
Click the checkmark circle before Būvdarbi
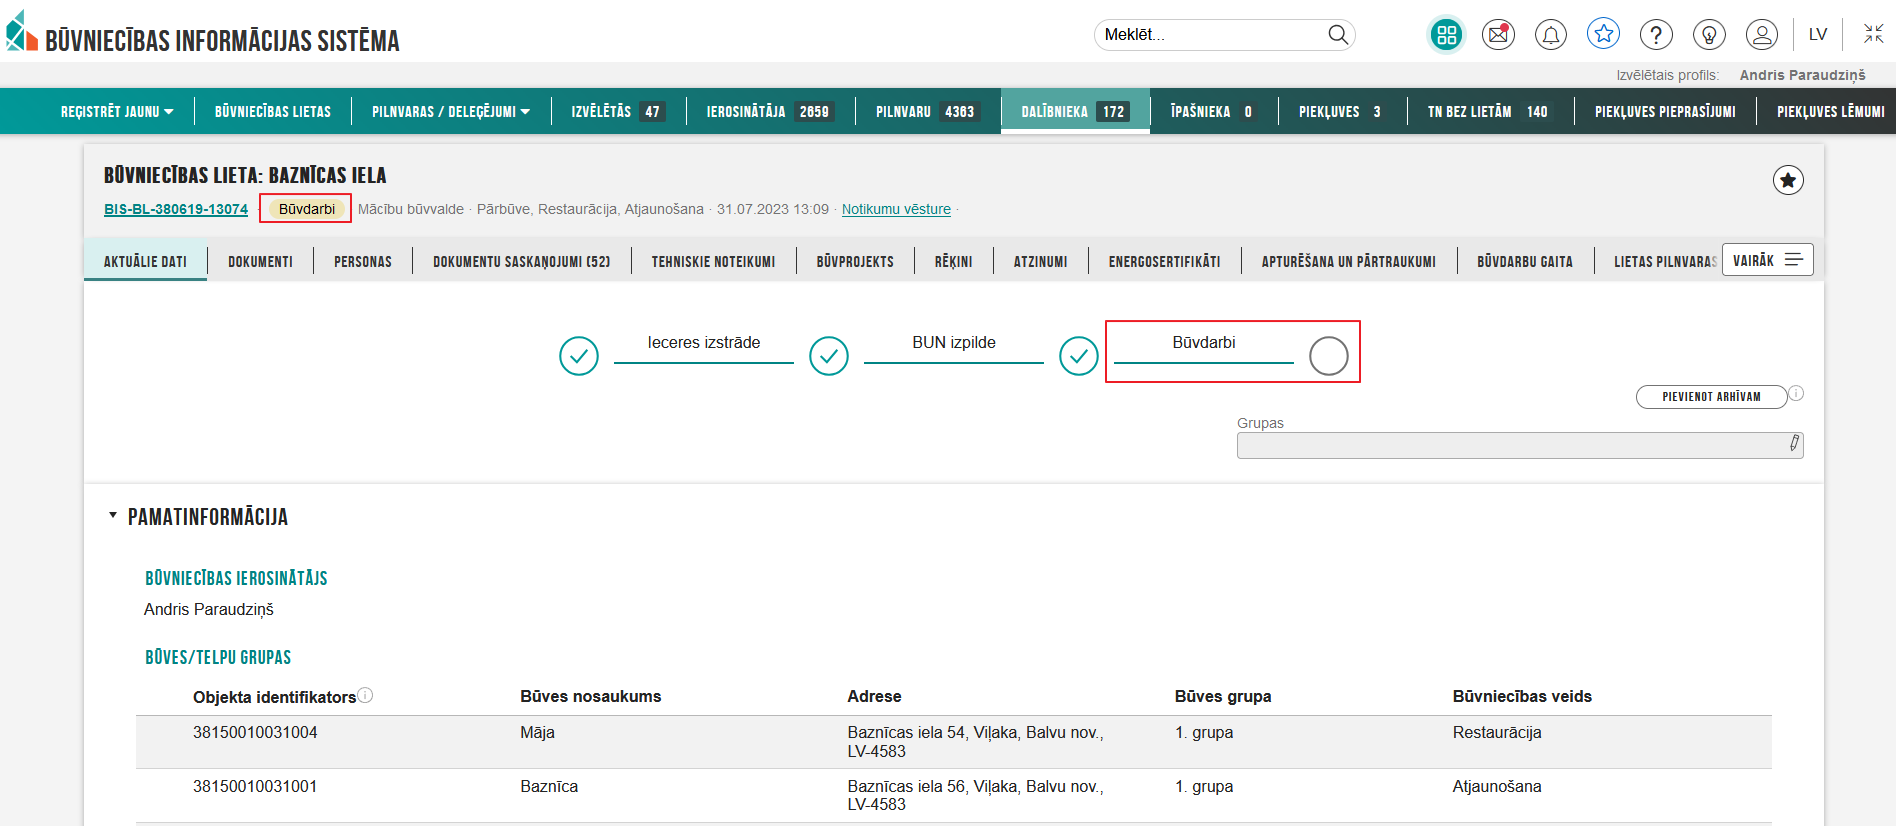coord(1079,356)
